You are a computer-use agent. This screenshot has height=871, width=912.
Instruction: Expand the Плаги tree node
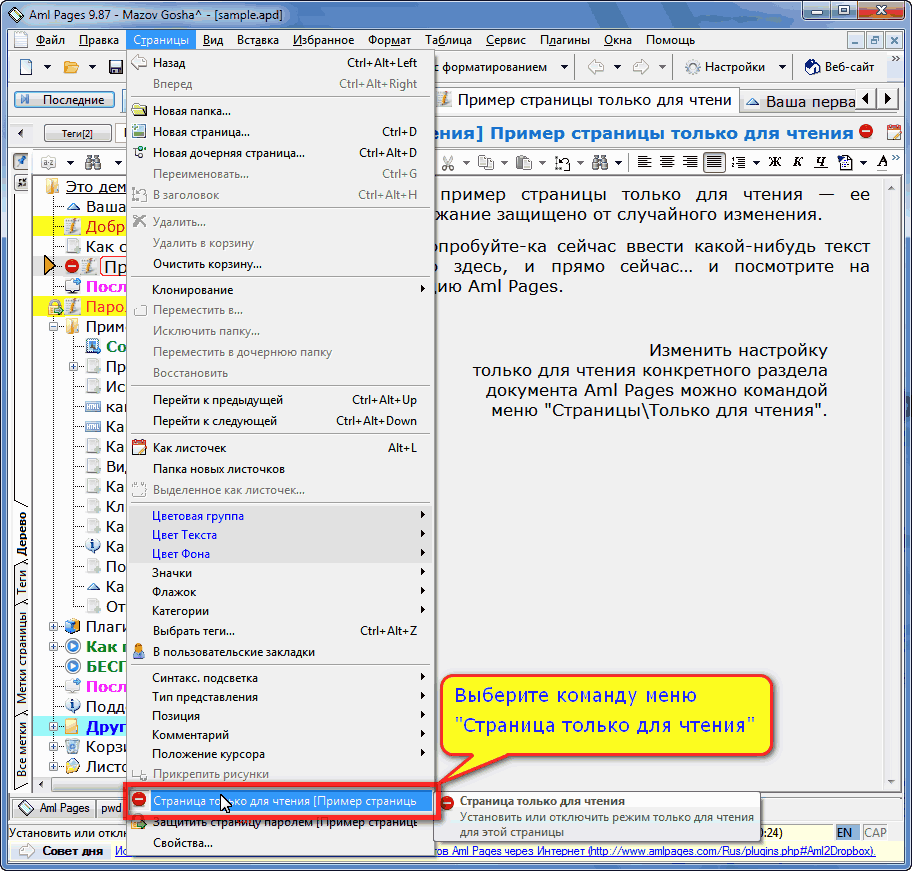click(x=54, y=627)
